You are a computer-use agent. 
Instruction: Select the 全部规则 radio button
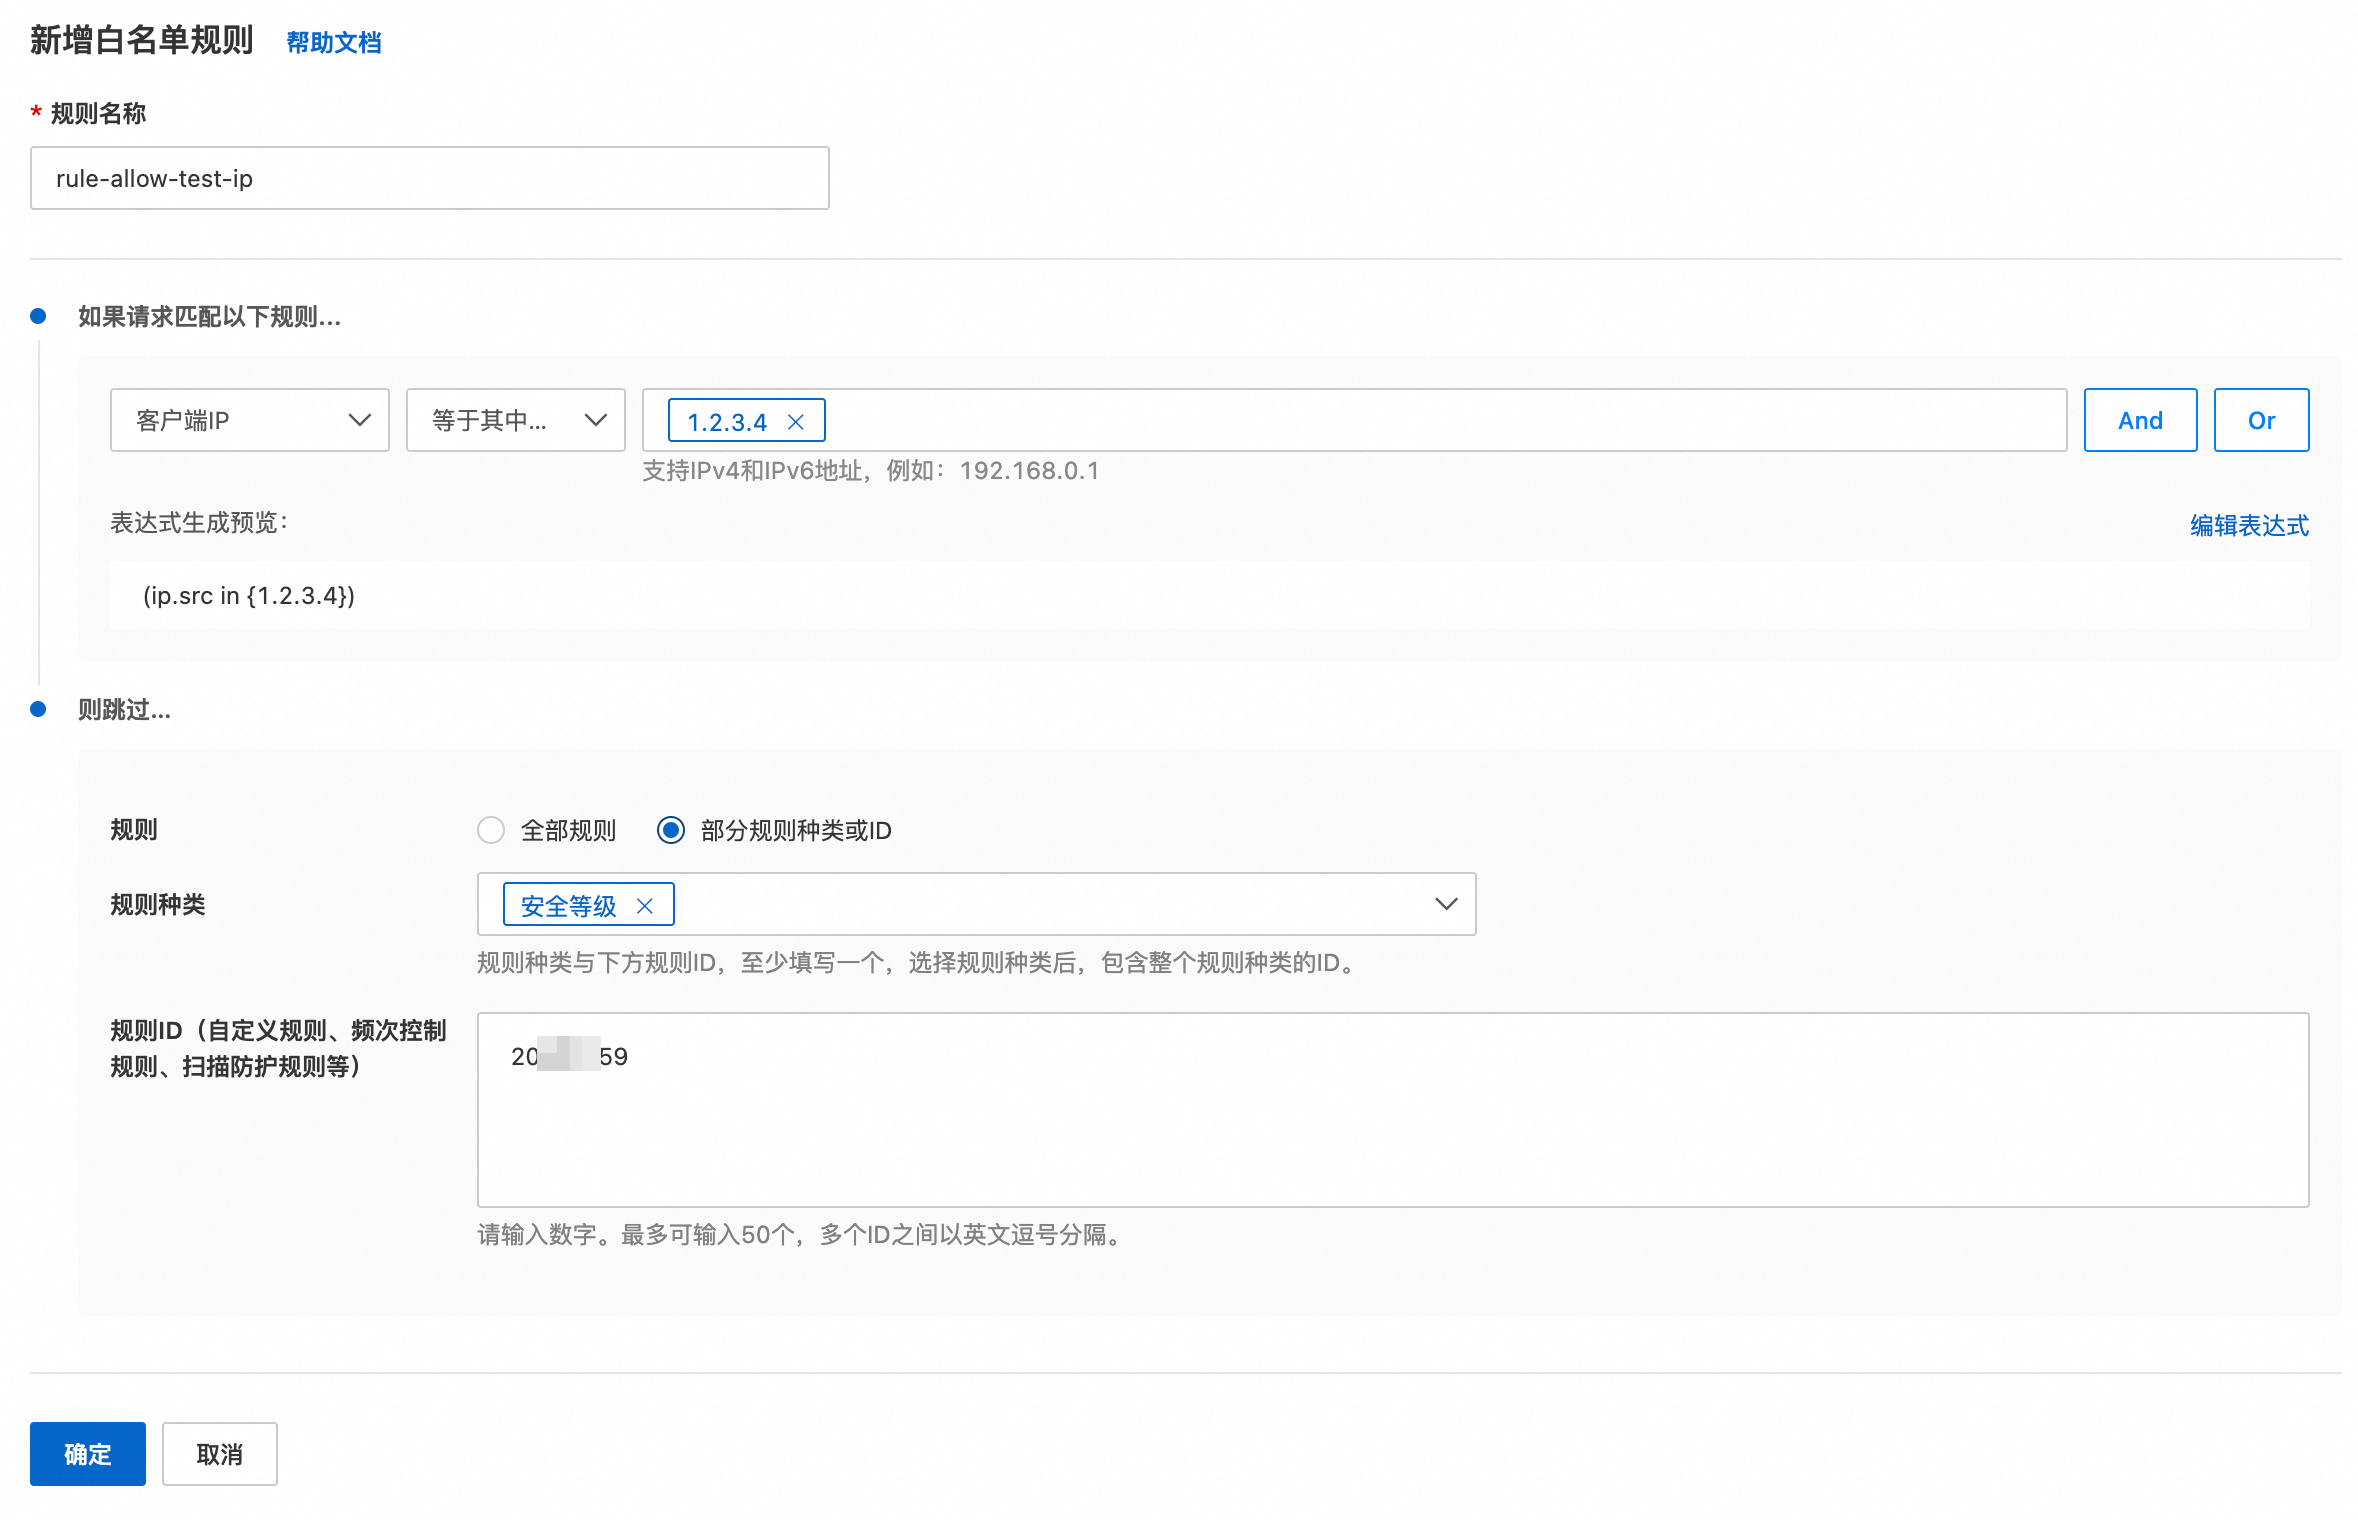(x=491, y=830)
